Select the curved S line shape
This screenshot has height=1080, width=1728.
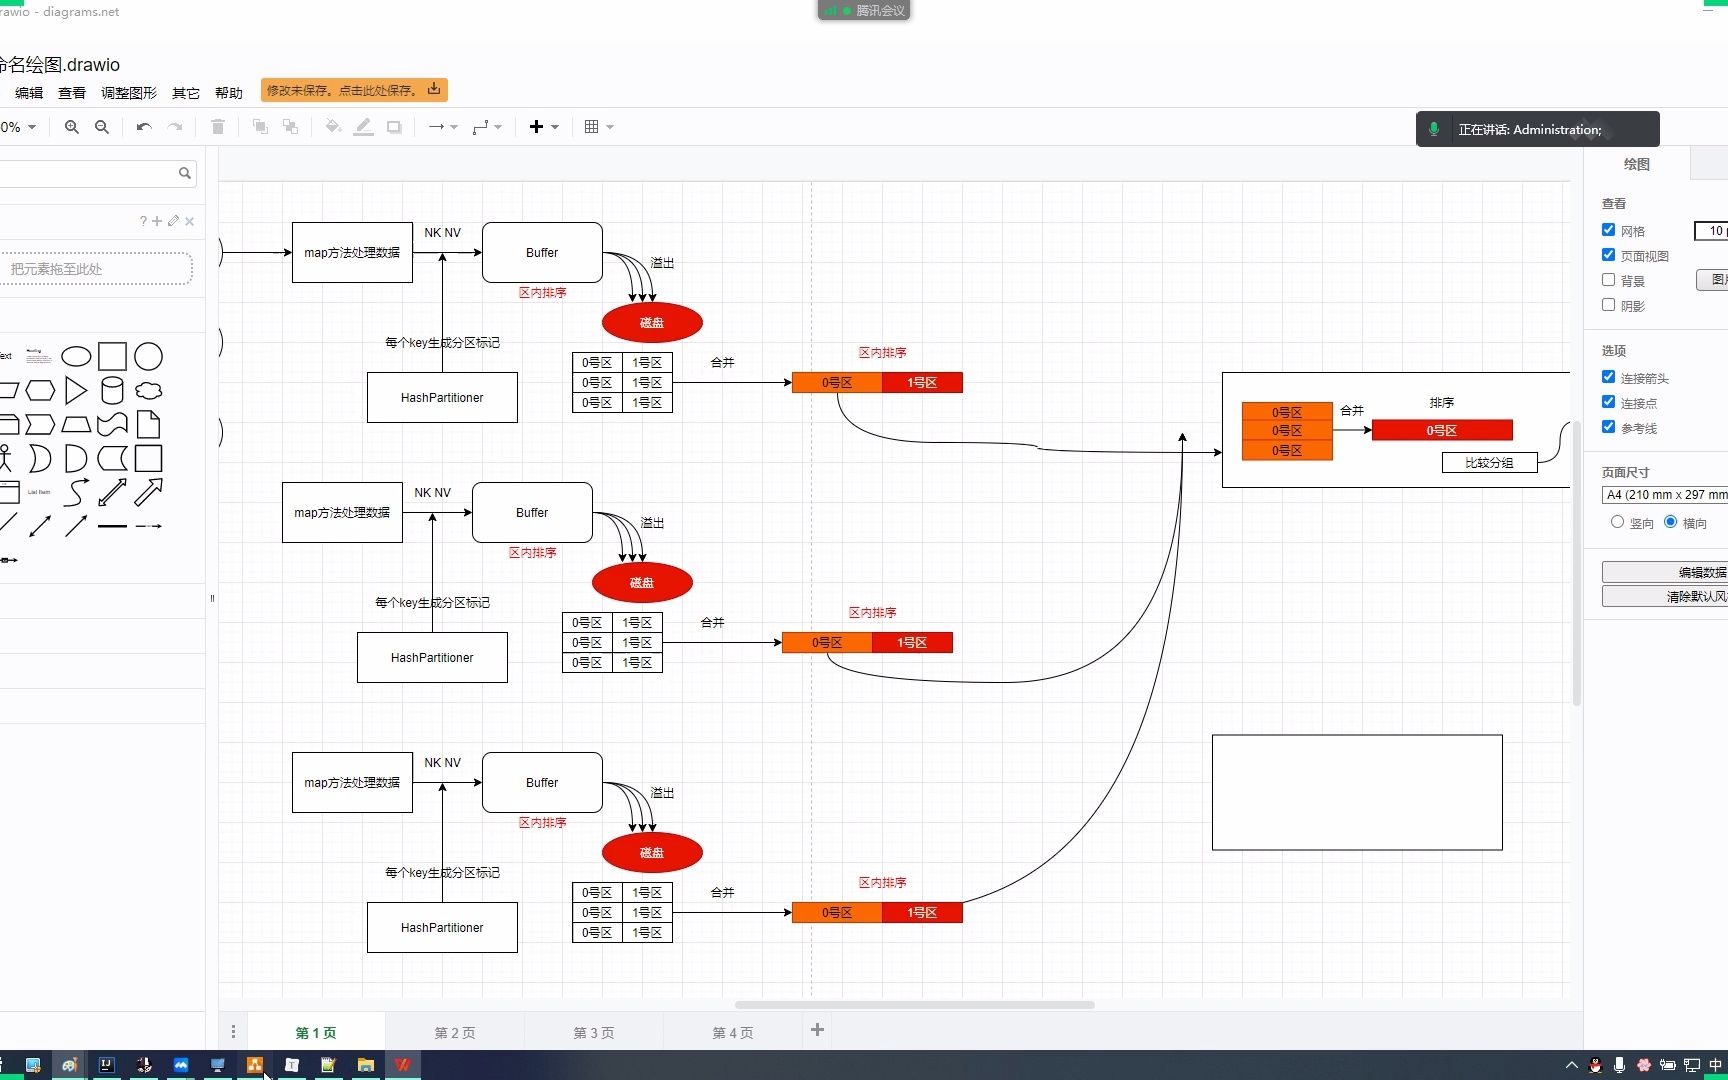pyautogui.click(x=76, y=492)
